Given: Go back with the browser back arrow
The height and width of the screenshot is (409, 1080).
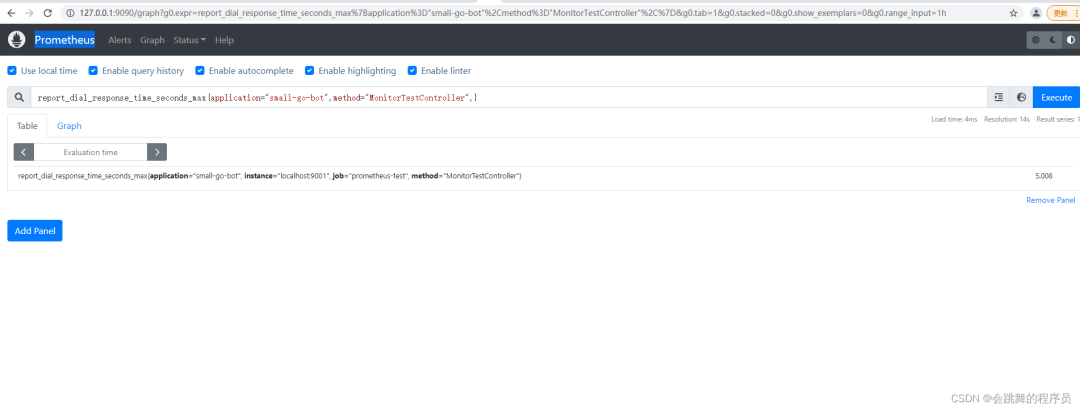Looking at the screenshot, I should coord(11,13).
